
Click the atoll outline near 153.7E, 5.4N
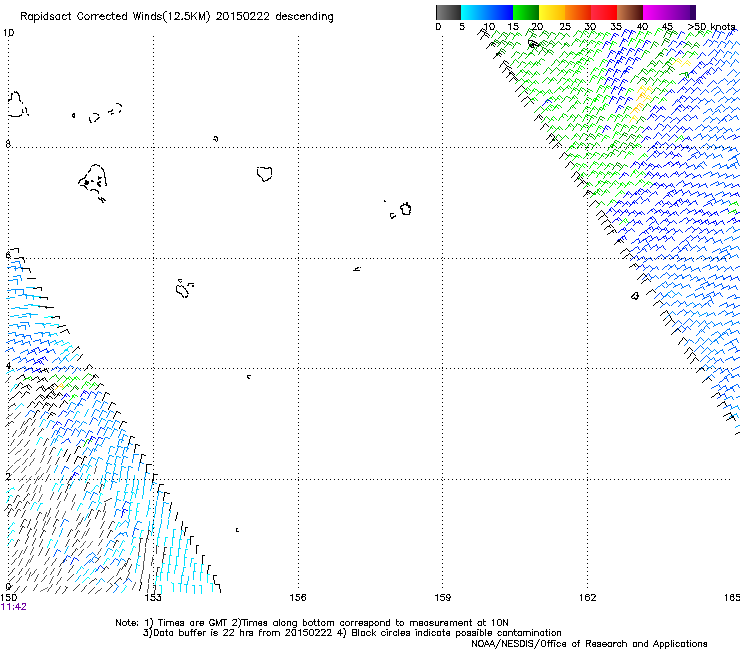click(x=184, y=288)
